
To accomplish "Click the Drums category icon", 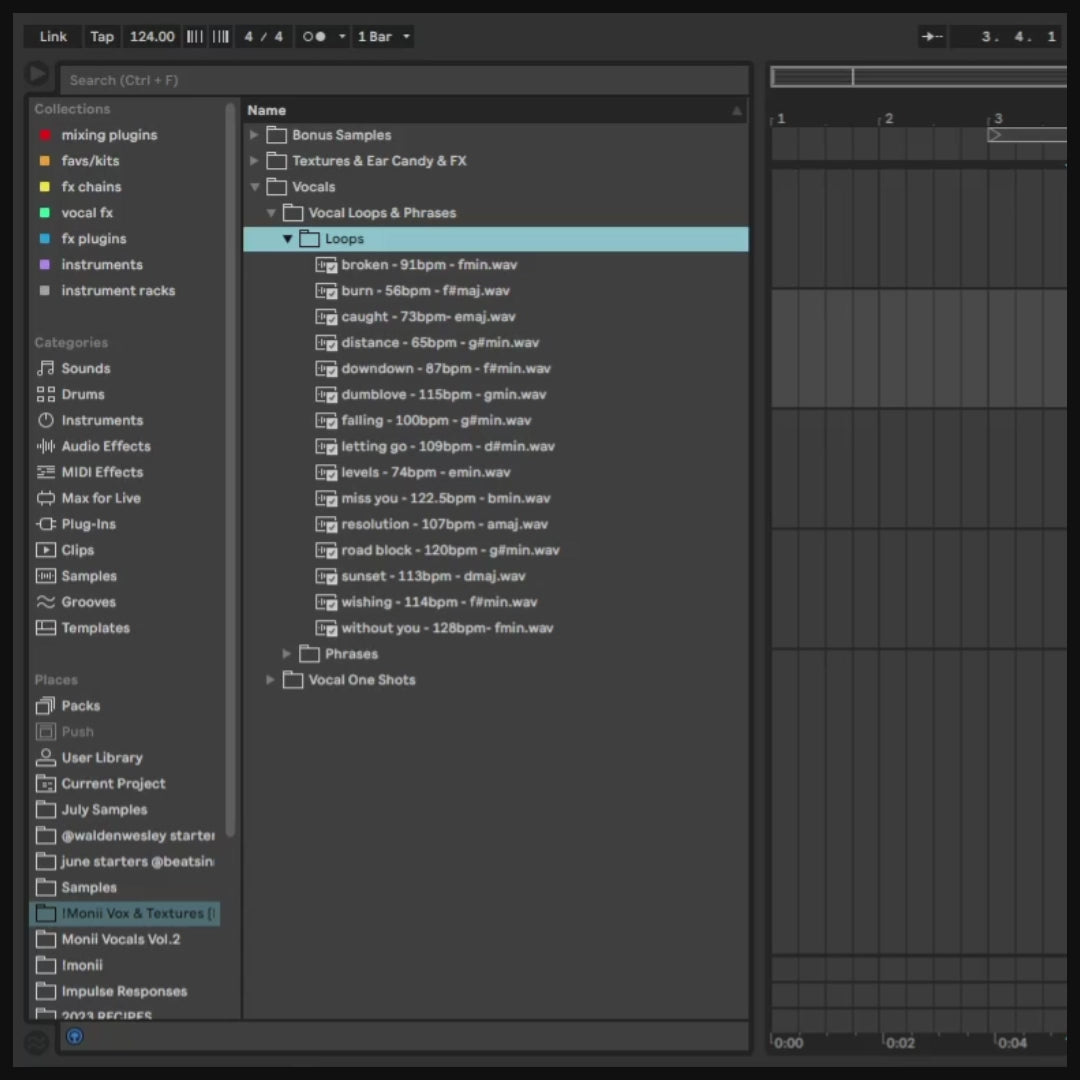I will click(45, 394).
